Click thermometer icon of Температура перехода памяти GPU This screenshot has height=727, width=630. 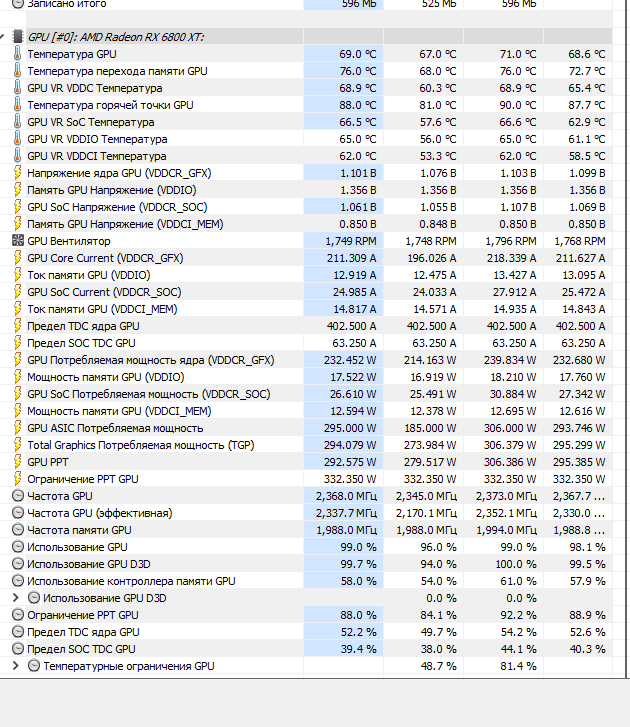tap(18, 71)
